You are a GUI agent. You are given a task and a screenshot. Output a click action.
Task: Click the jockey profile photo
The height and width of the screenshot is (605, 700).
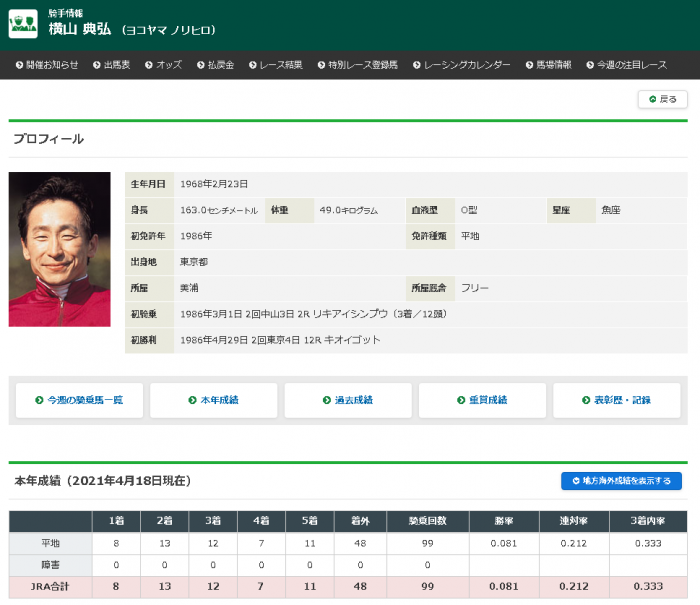coord(59,249)
